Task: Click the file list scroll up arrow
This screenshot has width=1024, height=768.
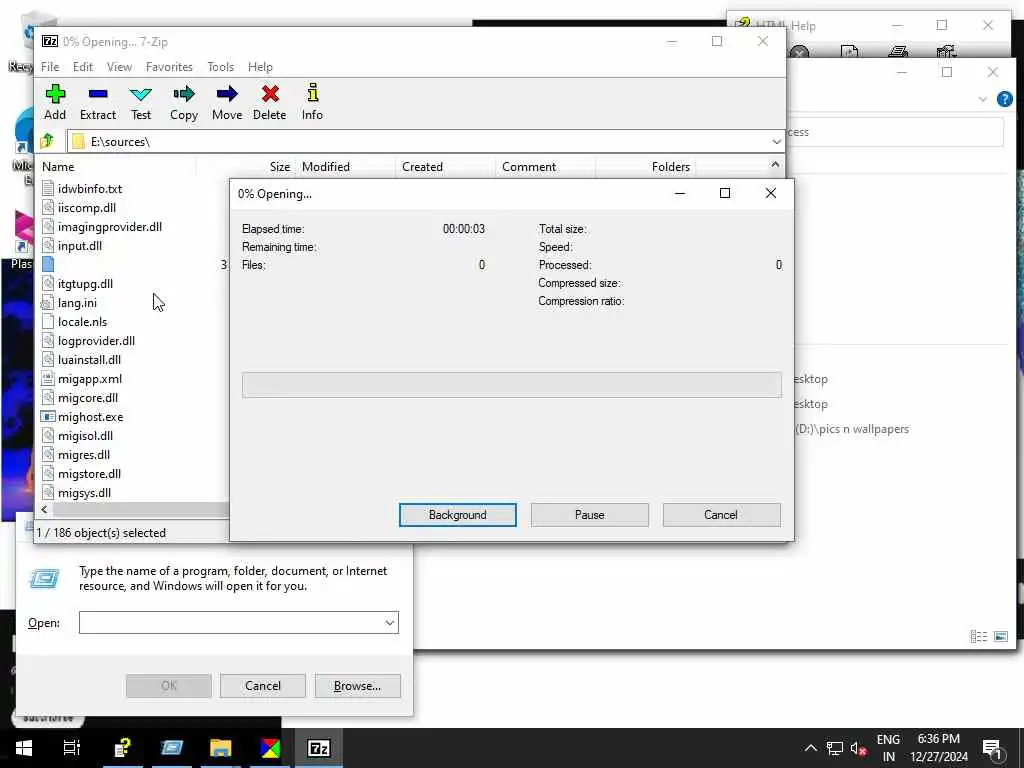Action: coord(775,165)
